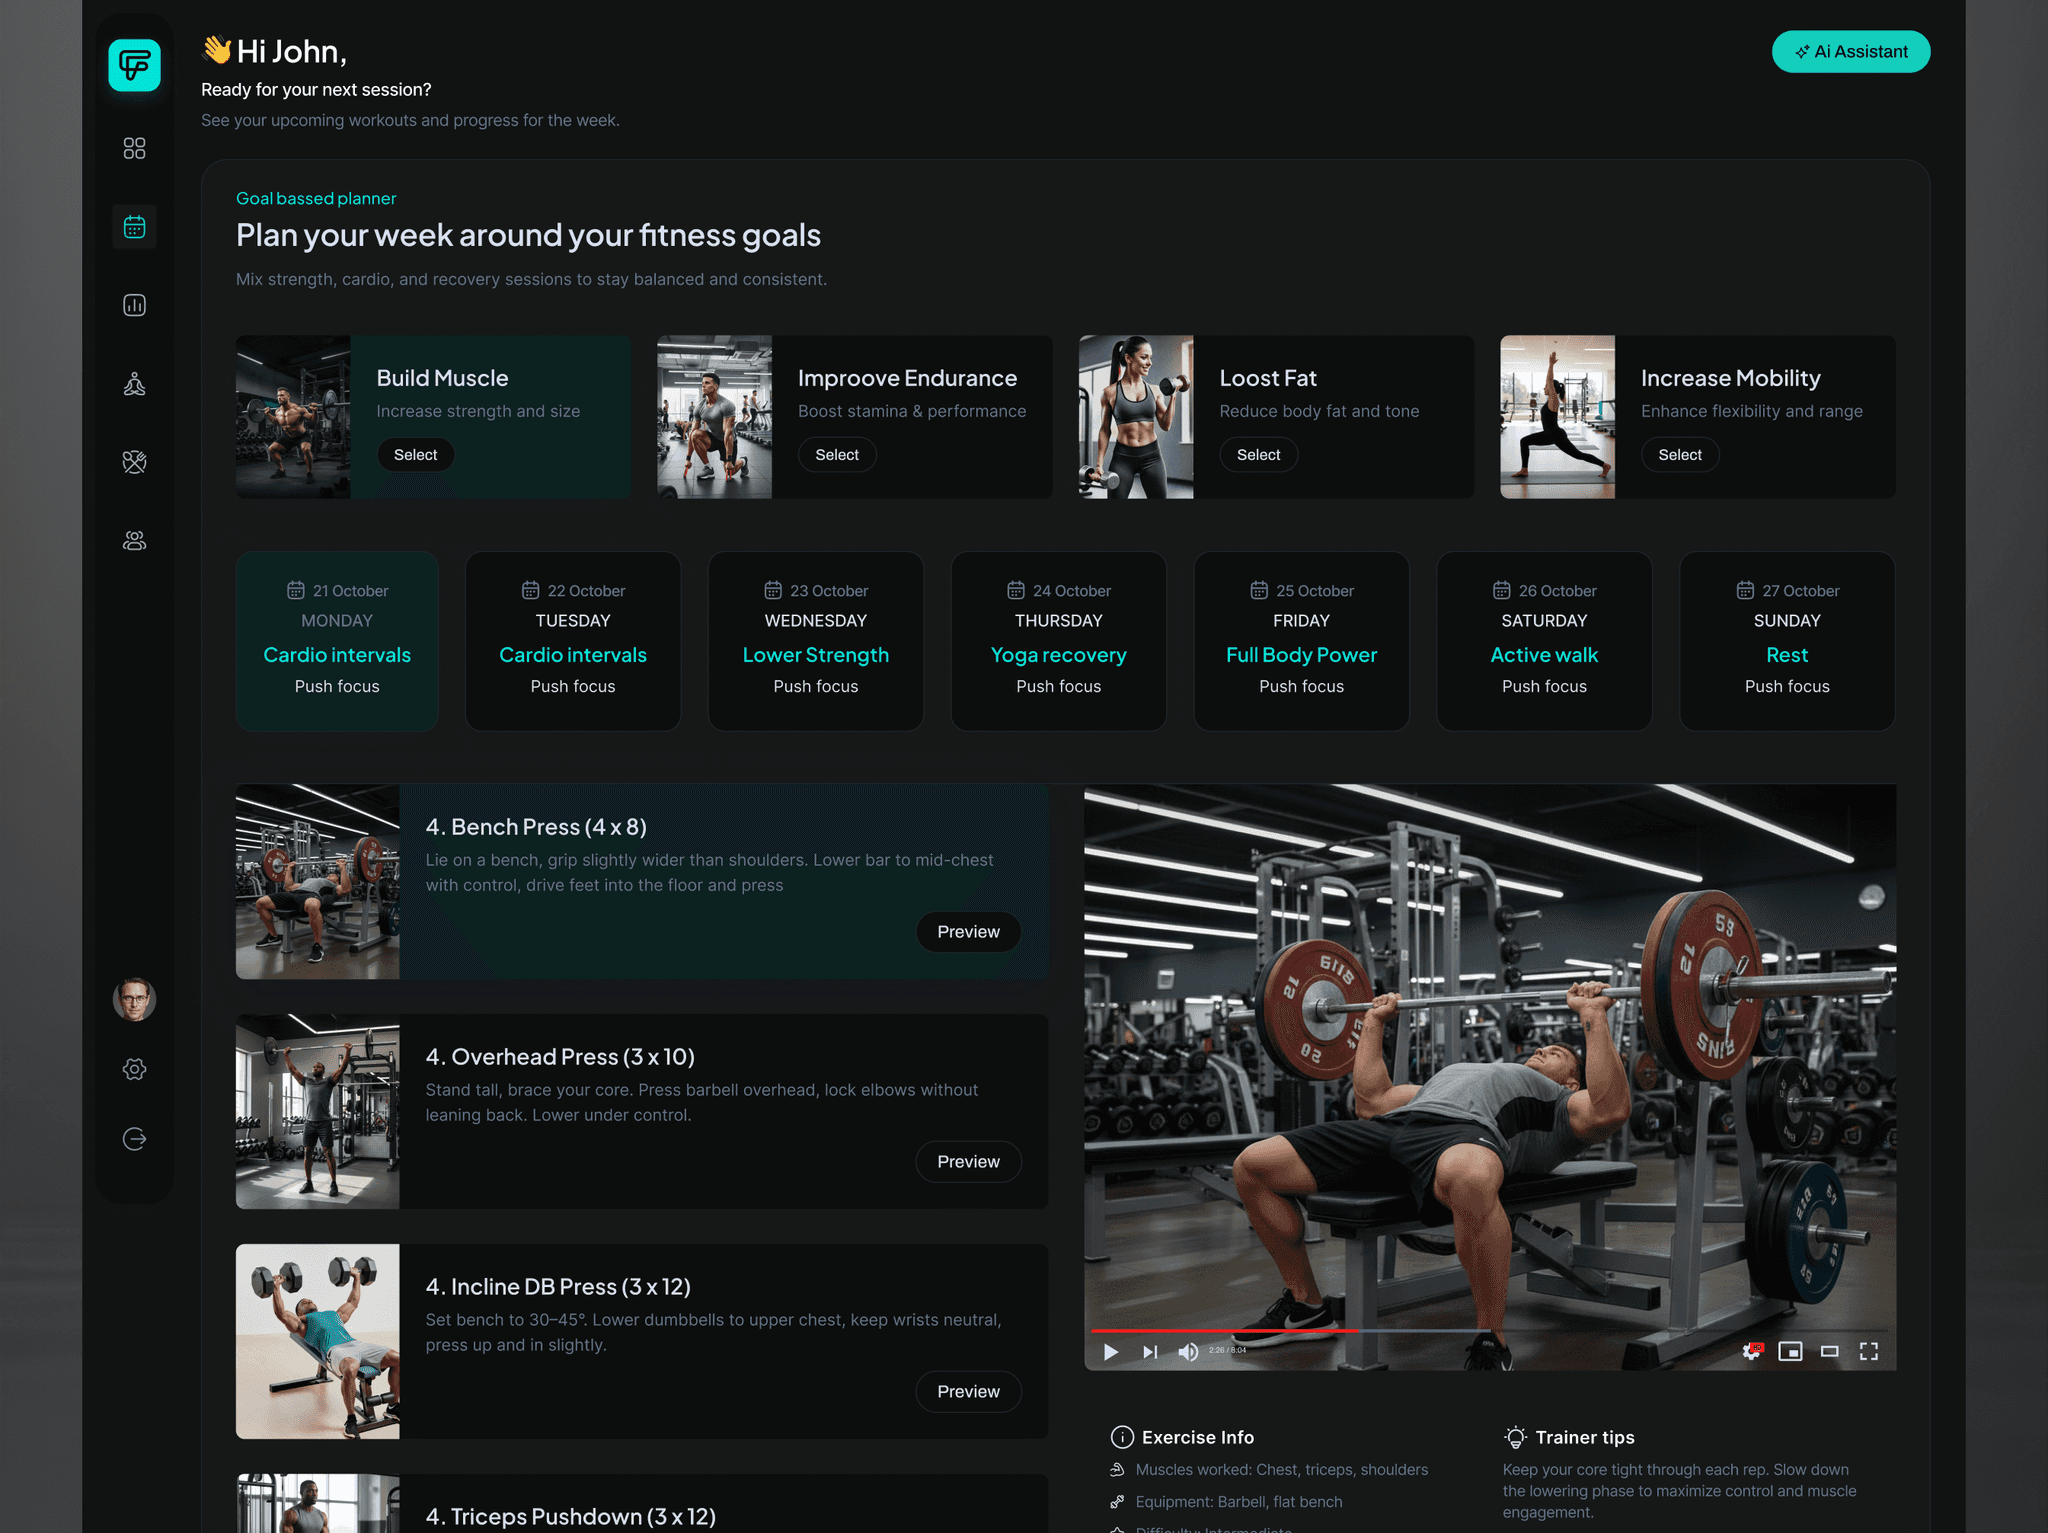Click the muscles worked icon
This screenshot has height=1533, width=2048.
pyautogui.click(x=1117, y=1470)
